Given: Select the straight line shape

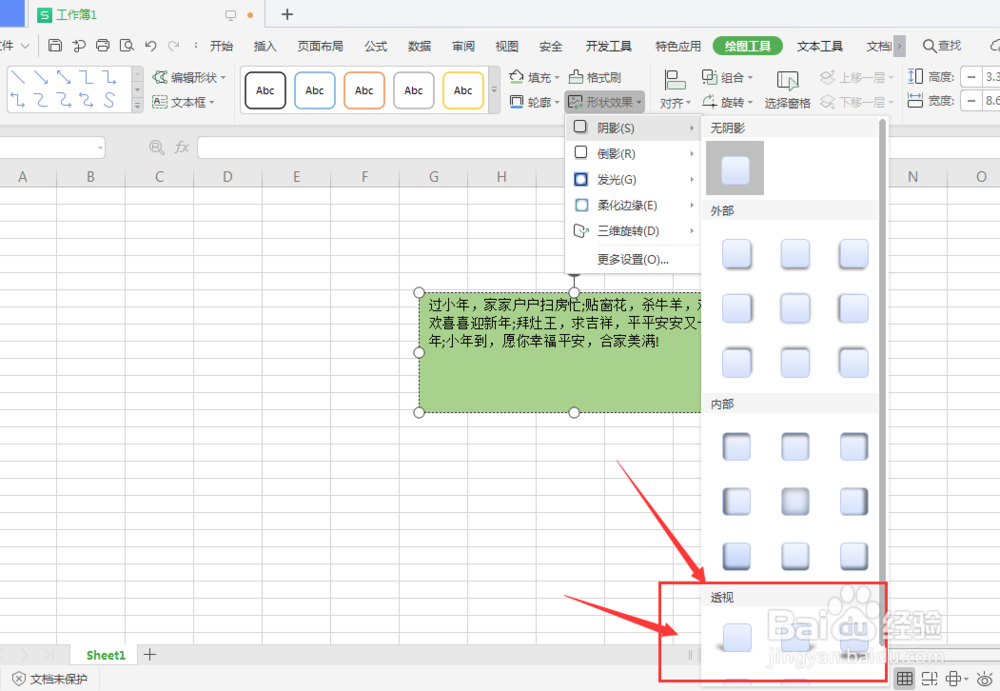Looking at the screenshot, I should pyautogui.click(x=18, y=77).
